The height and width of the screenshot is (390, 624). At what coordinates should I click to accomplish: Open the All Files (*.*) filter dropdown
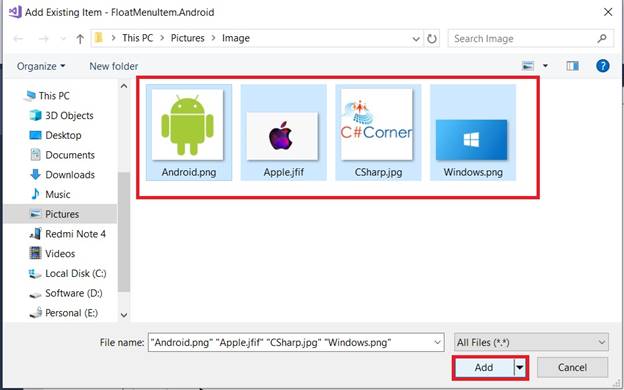[x=531, y=342]
